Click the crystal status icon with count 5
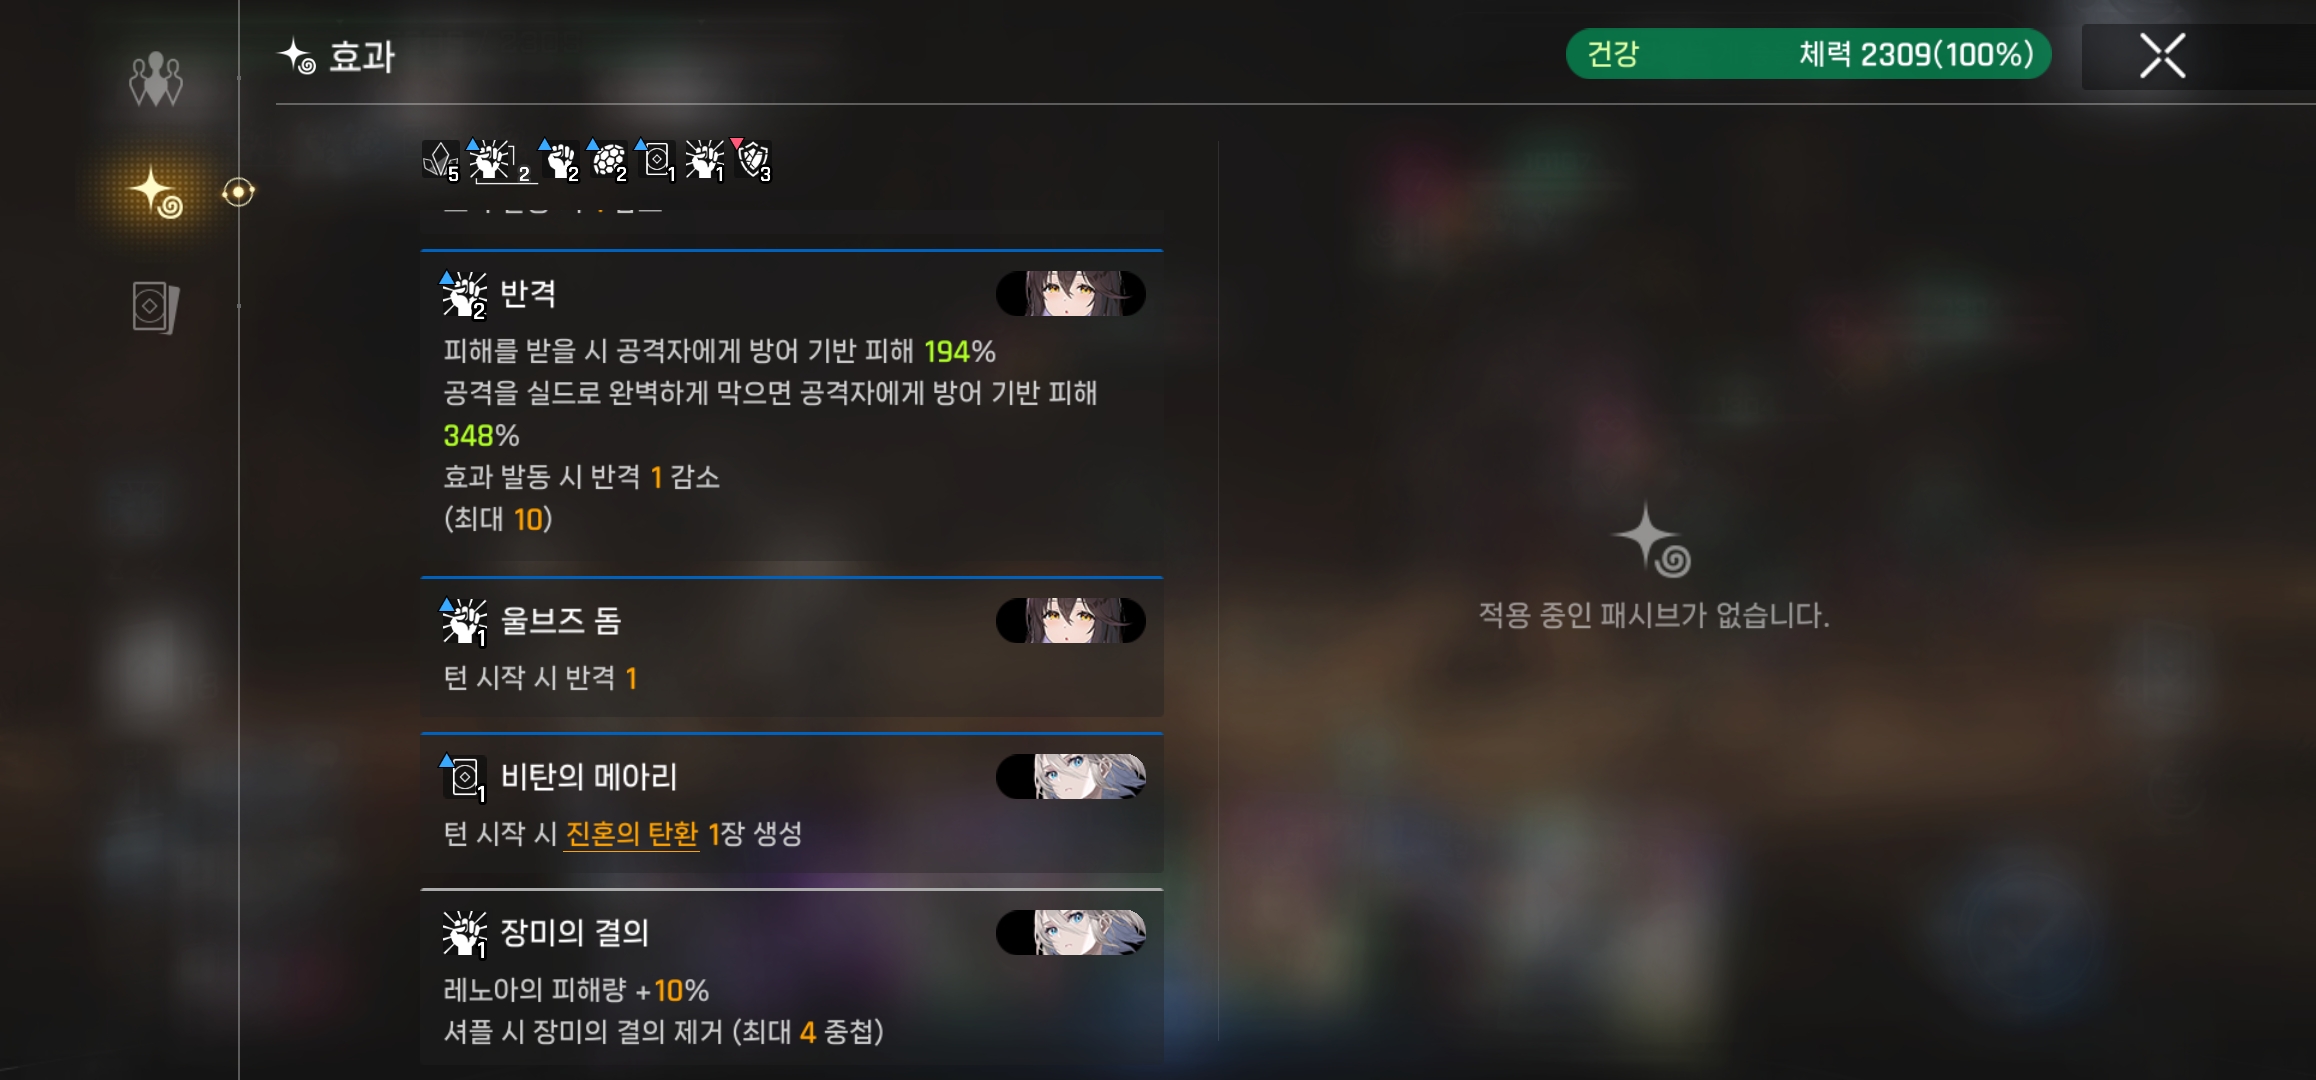The image size is (2316, 1080). pyautogui.click(x=441, y=161)
